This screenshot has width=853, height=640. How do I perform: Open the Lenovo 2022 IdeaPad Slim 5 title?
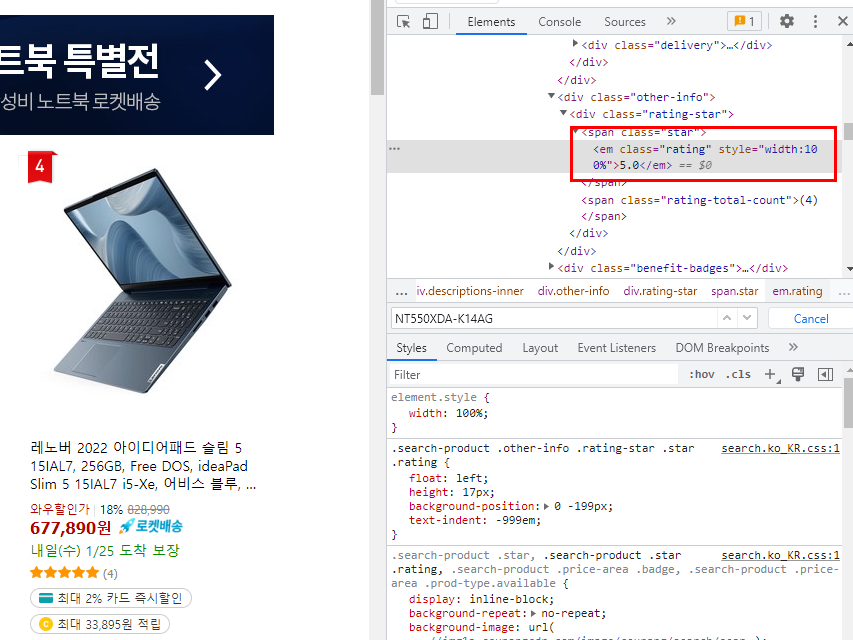[x=143, y=465]
